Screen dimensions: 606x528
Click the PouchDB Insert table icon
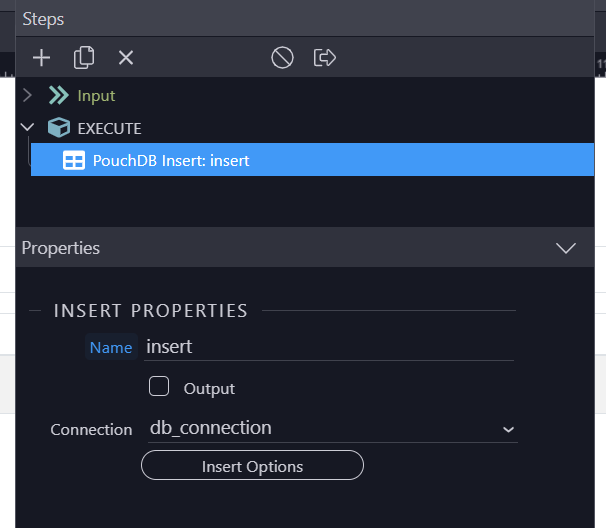(74, 160)
